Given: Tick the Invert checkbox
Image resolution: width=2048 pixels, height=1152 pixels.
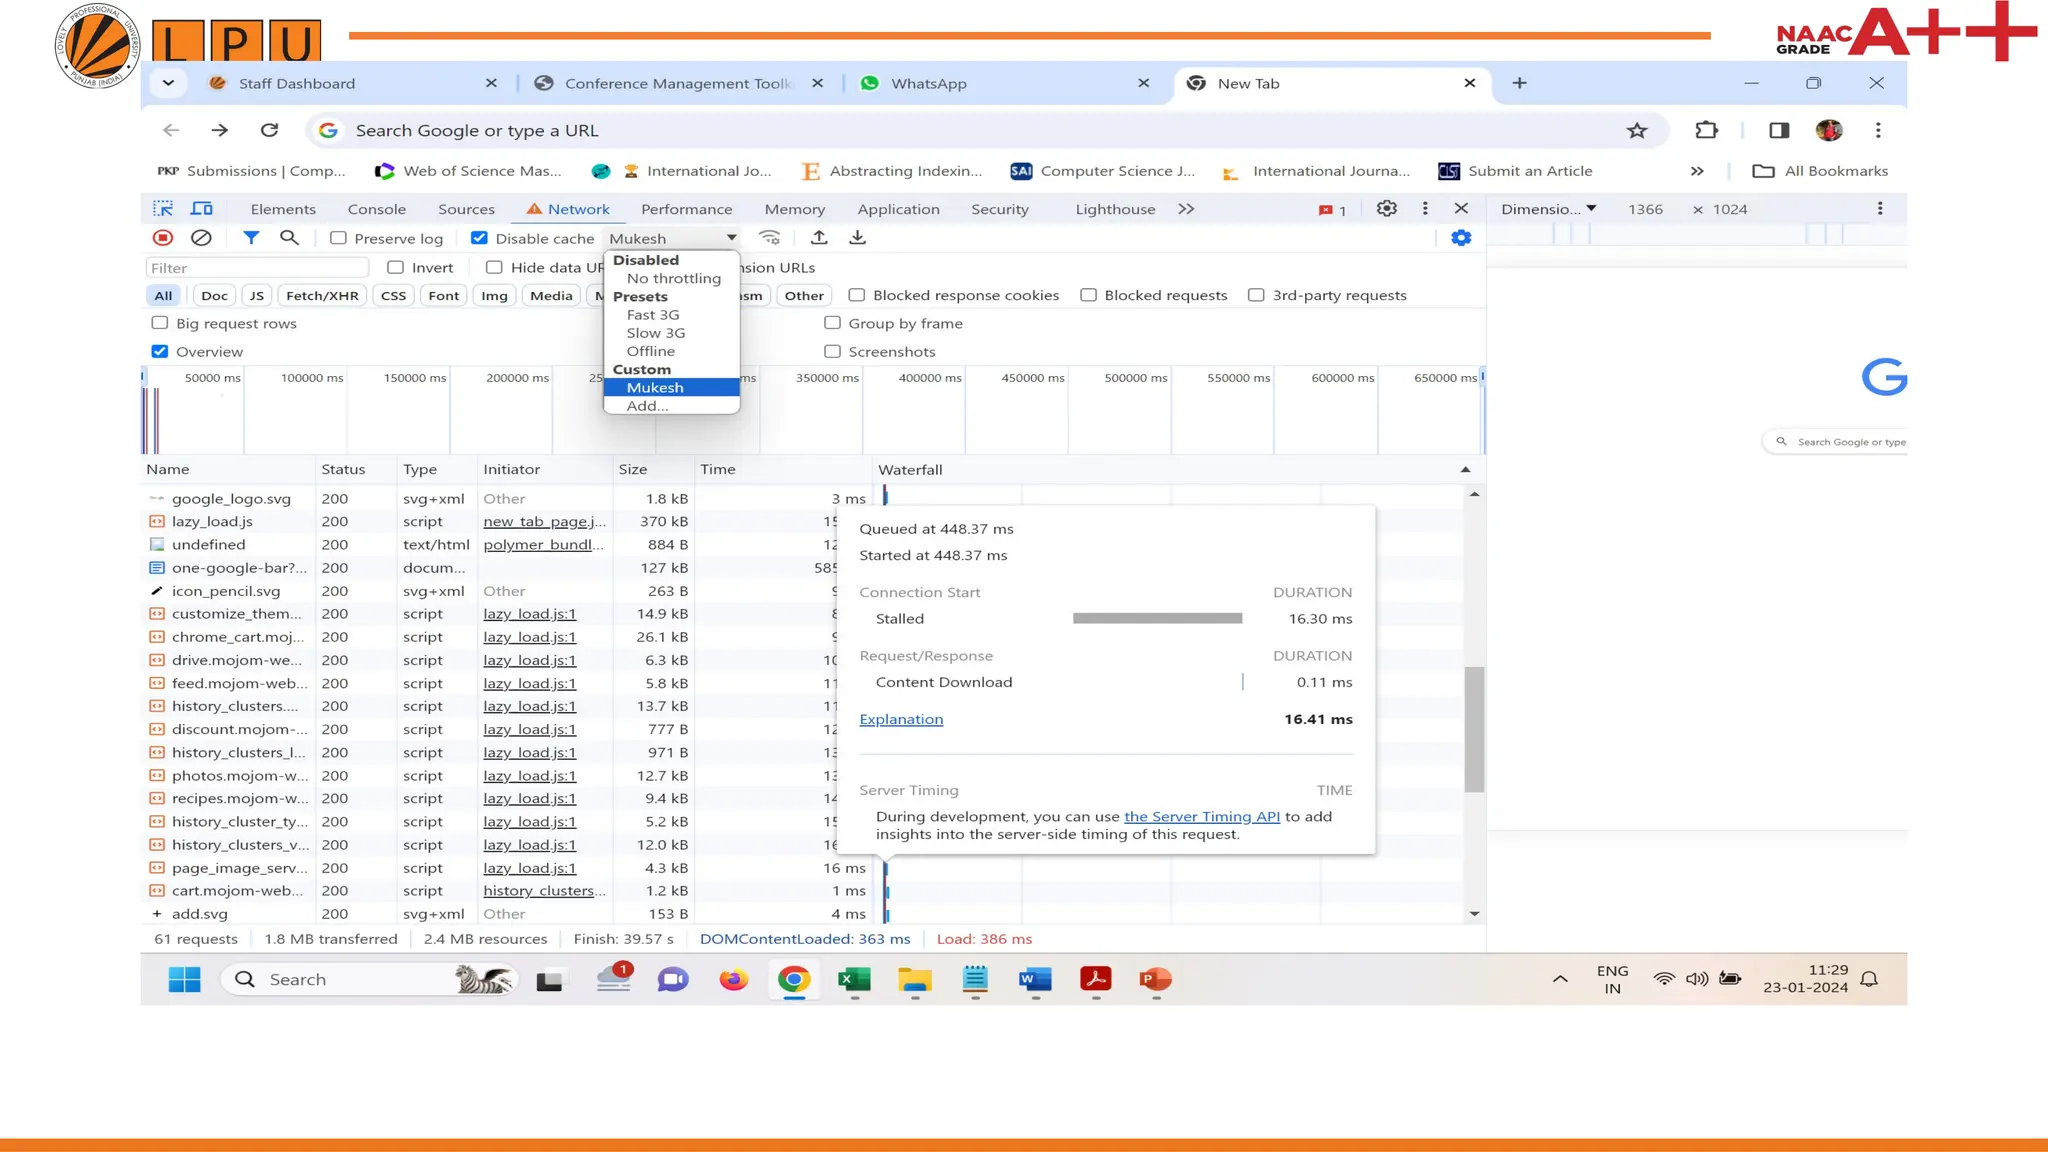Looking at the screenshot, I should (x=395, y=267).
